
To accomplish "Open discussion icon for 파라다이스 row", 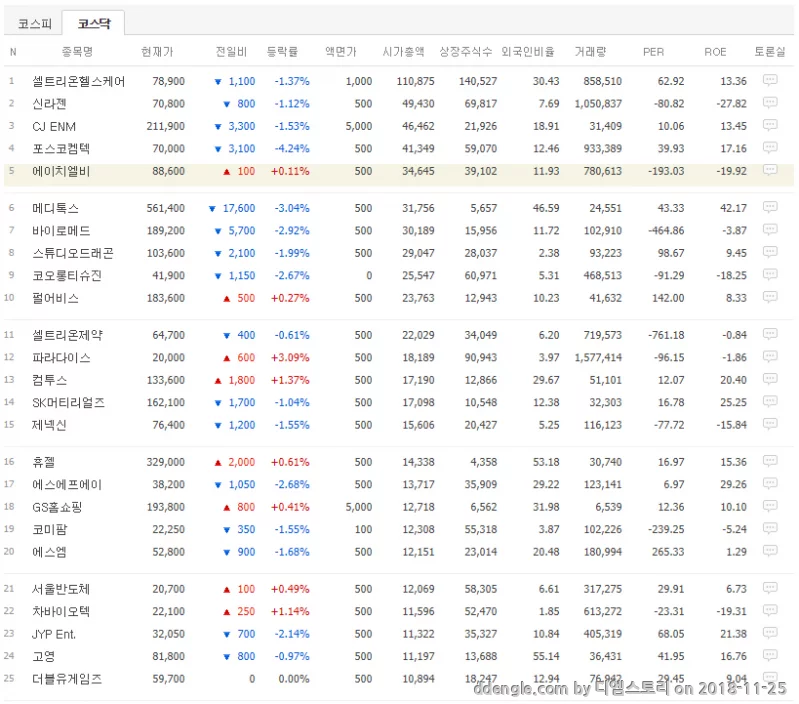I will [x=770, y=356].
